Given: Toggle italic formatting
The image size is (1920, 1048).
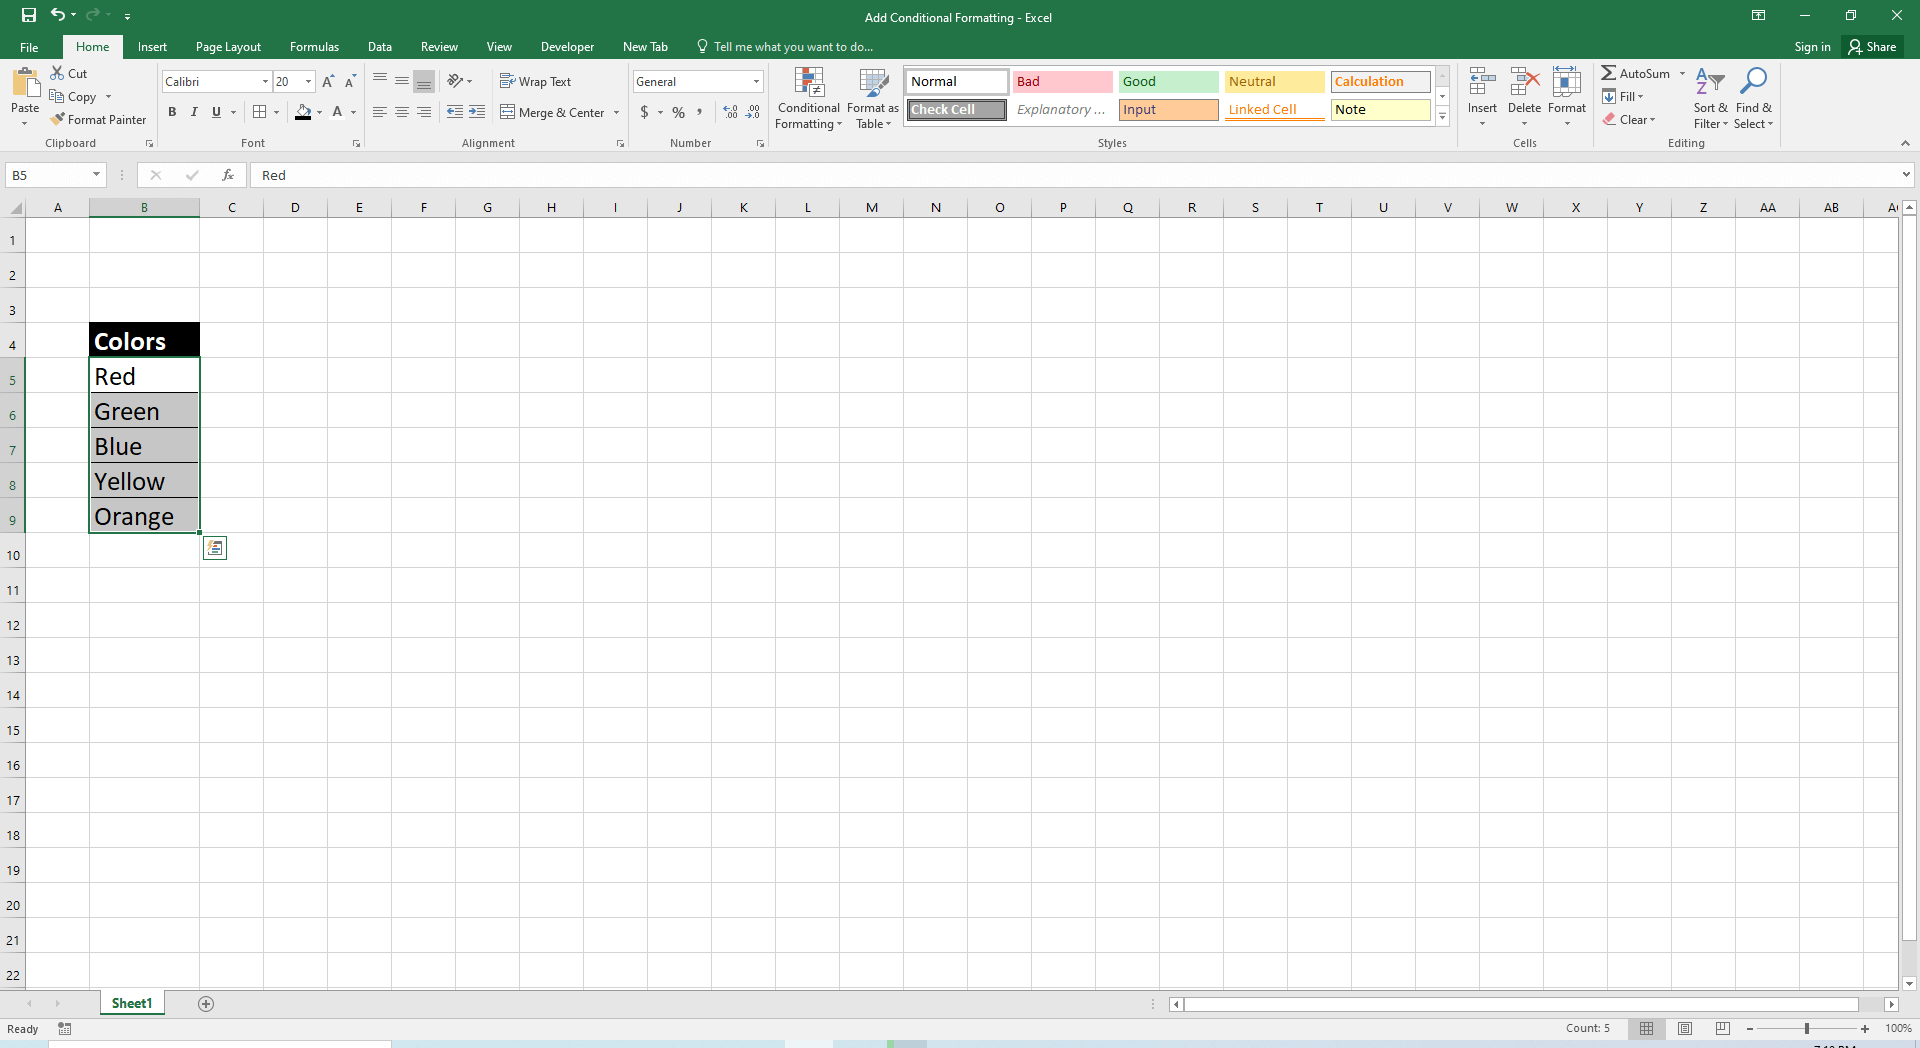Looking at the screenshot, I should [x=194, y=112].
